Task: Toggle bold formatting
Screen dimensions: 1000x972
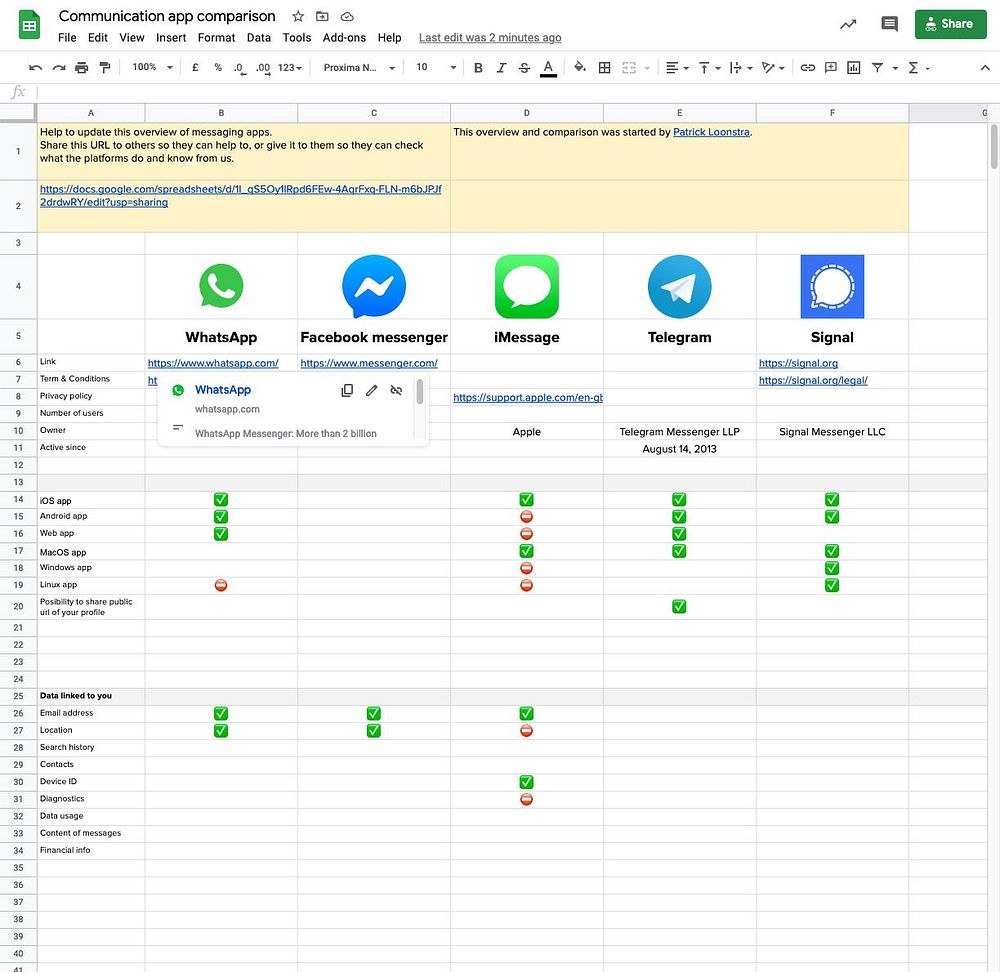Action: tap(478, 68)
